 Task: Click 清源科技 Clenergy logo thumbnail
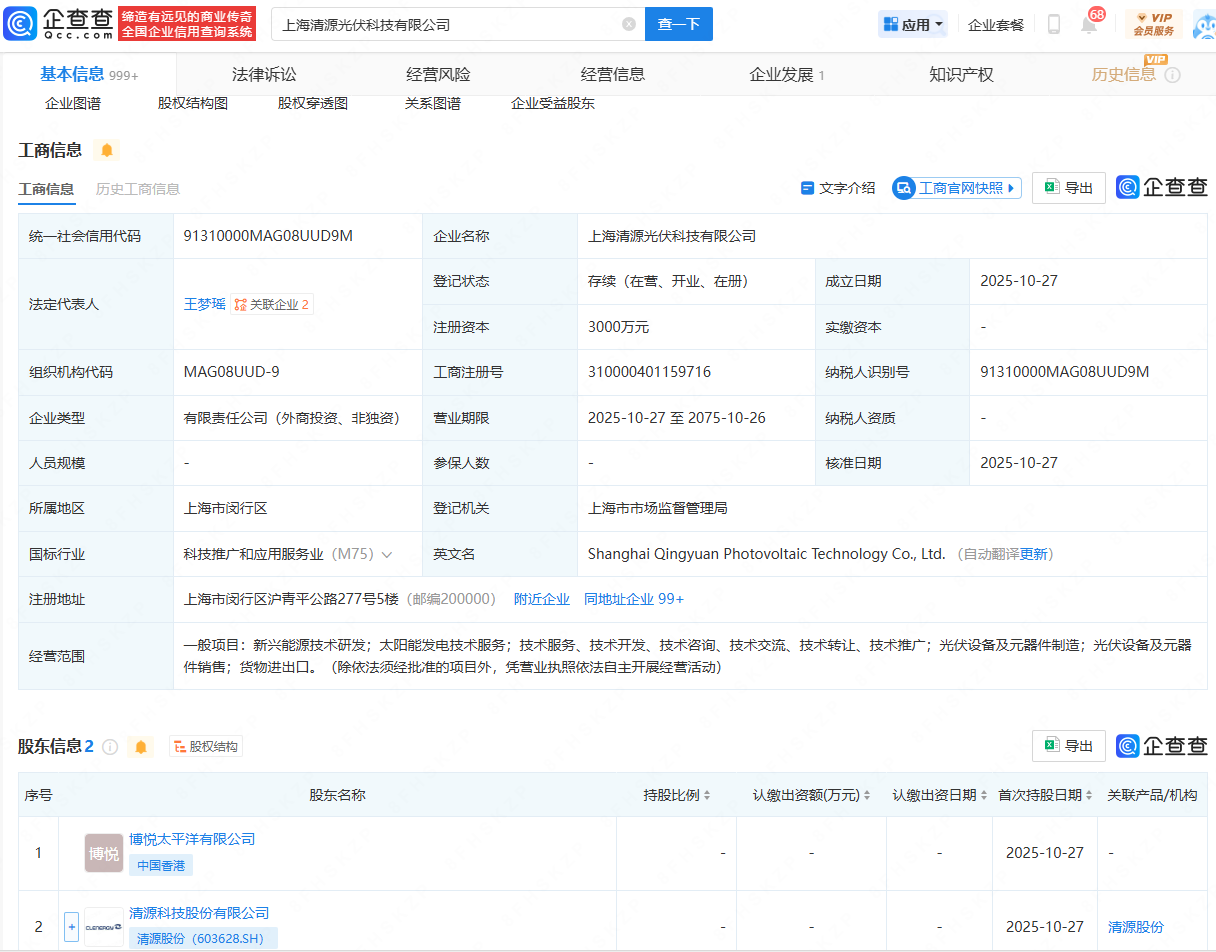(104, 927)
